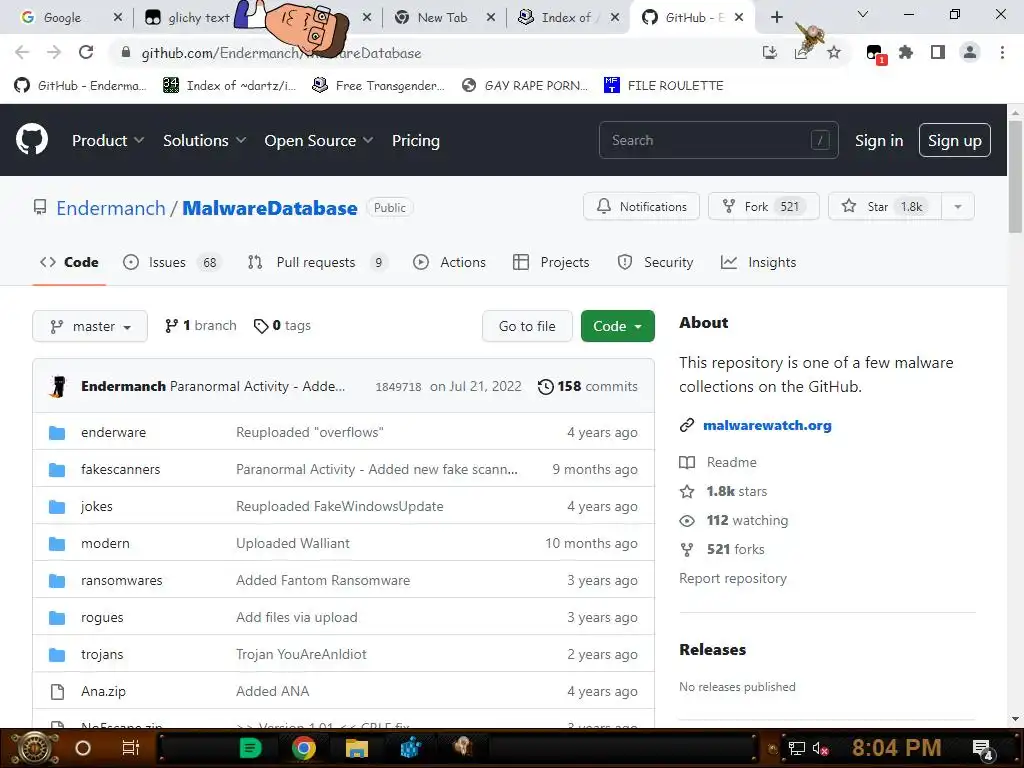Open the Readme link in About
The width and height of the screenshot is (1024, 768).
(718, 462)
